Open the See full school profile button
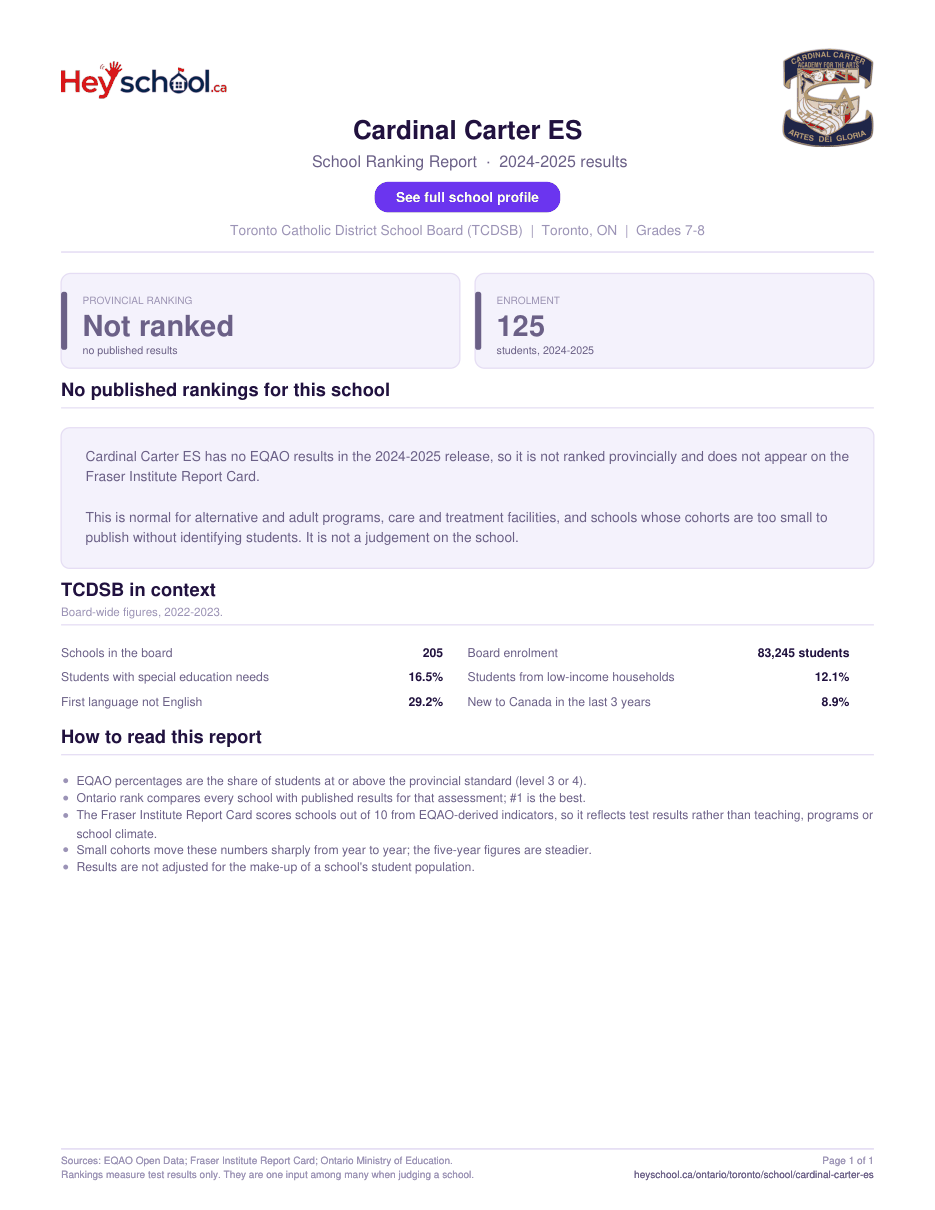This screenshot has width=935, height=1210. click(x=467, y=197)
